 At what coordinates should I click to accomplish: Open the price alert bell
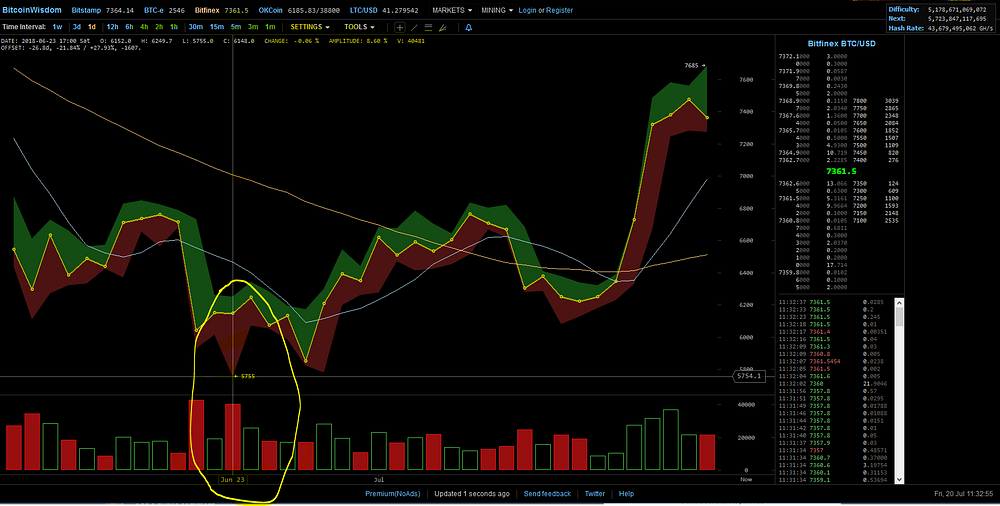[x=469, y=27]
